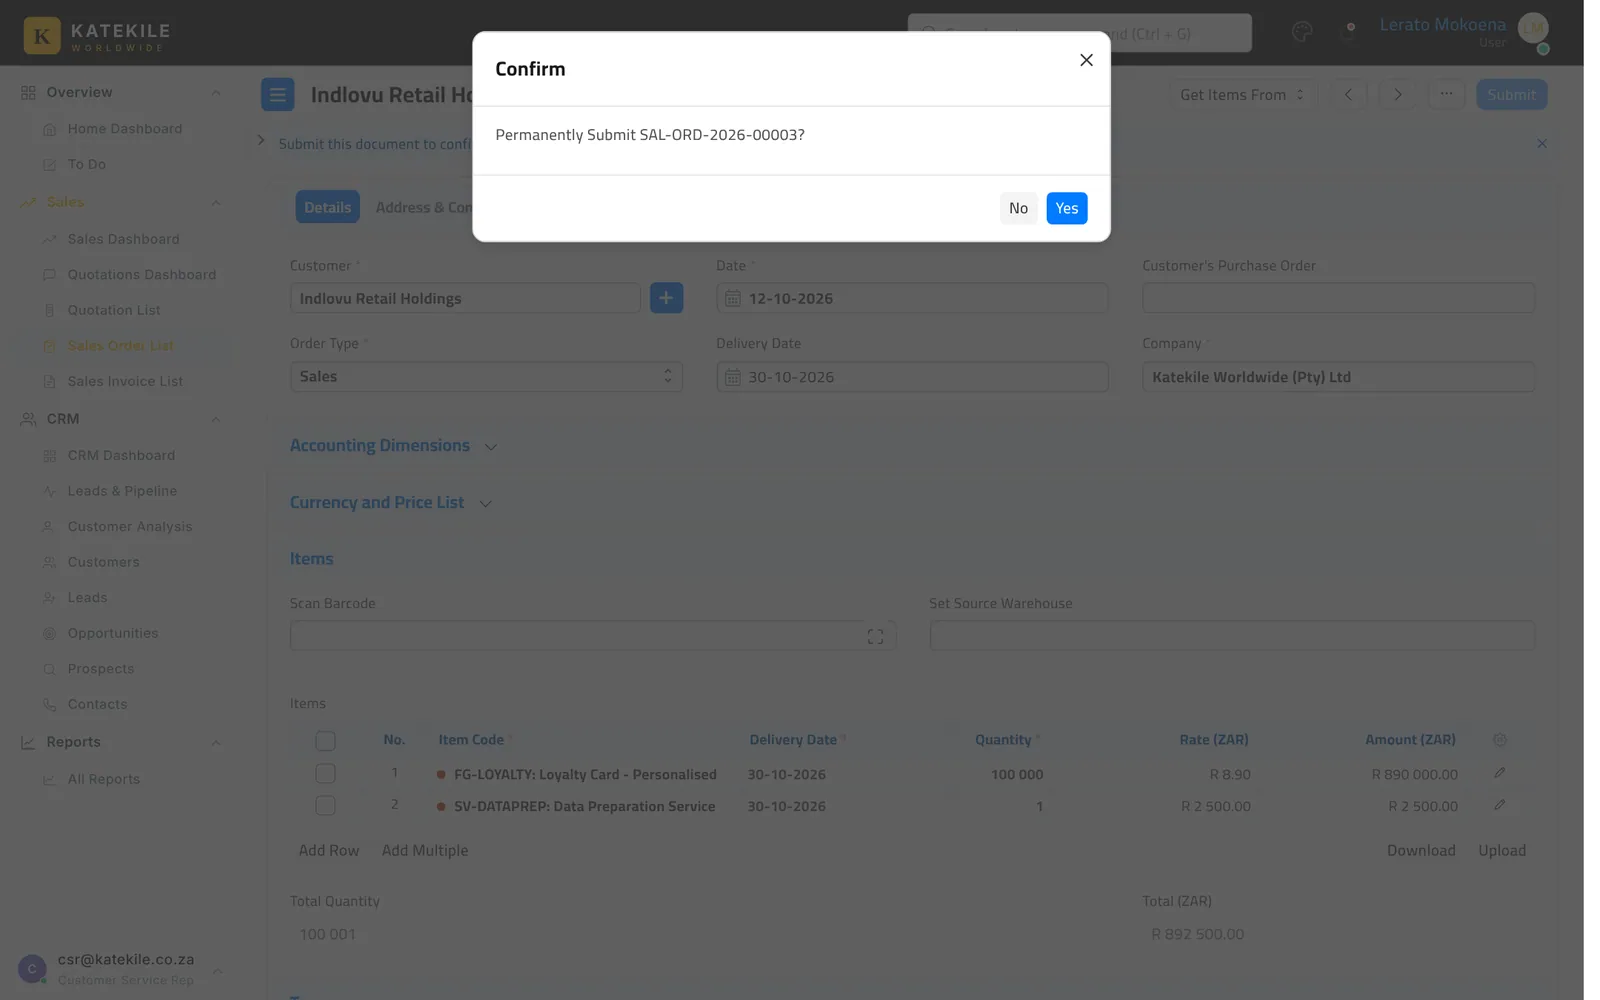Open Quotation List in sidebar

coord(114,311)
